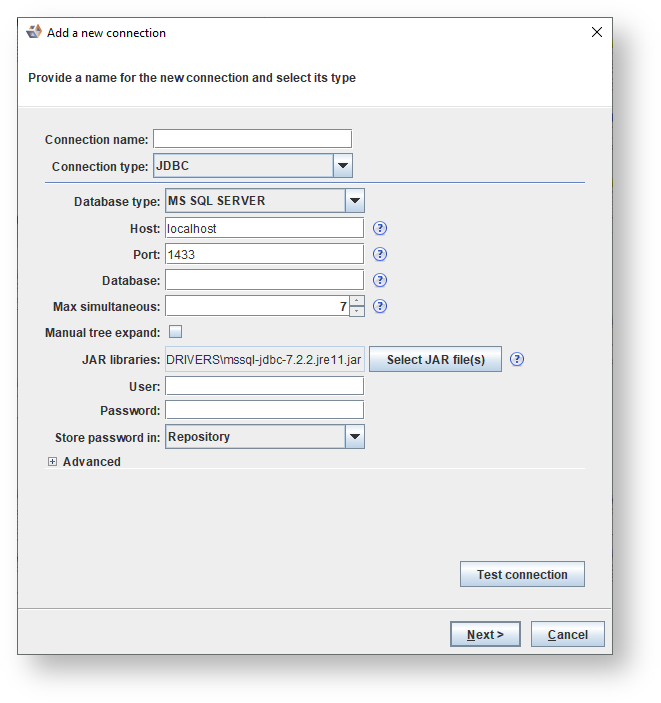Open the Database type dropdown
This screenshot has height=703, width=661.
point(355,201)
